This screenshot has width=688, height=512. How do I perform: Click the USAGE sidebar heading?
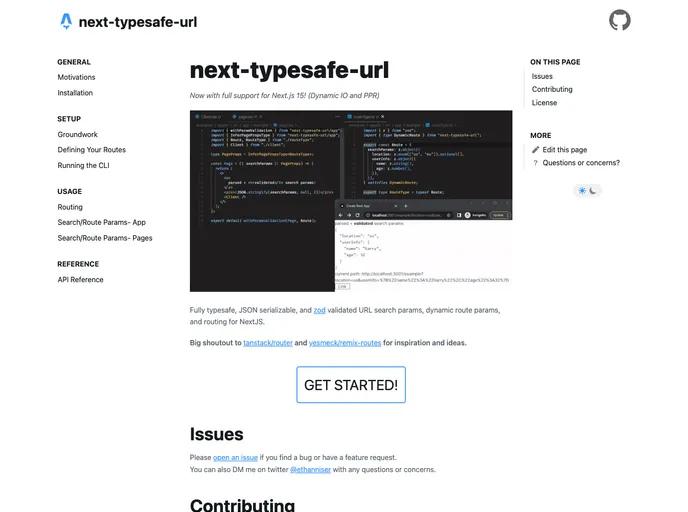(69, 191)
